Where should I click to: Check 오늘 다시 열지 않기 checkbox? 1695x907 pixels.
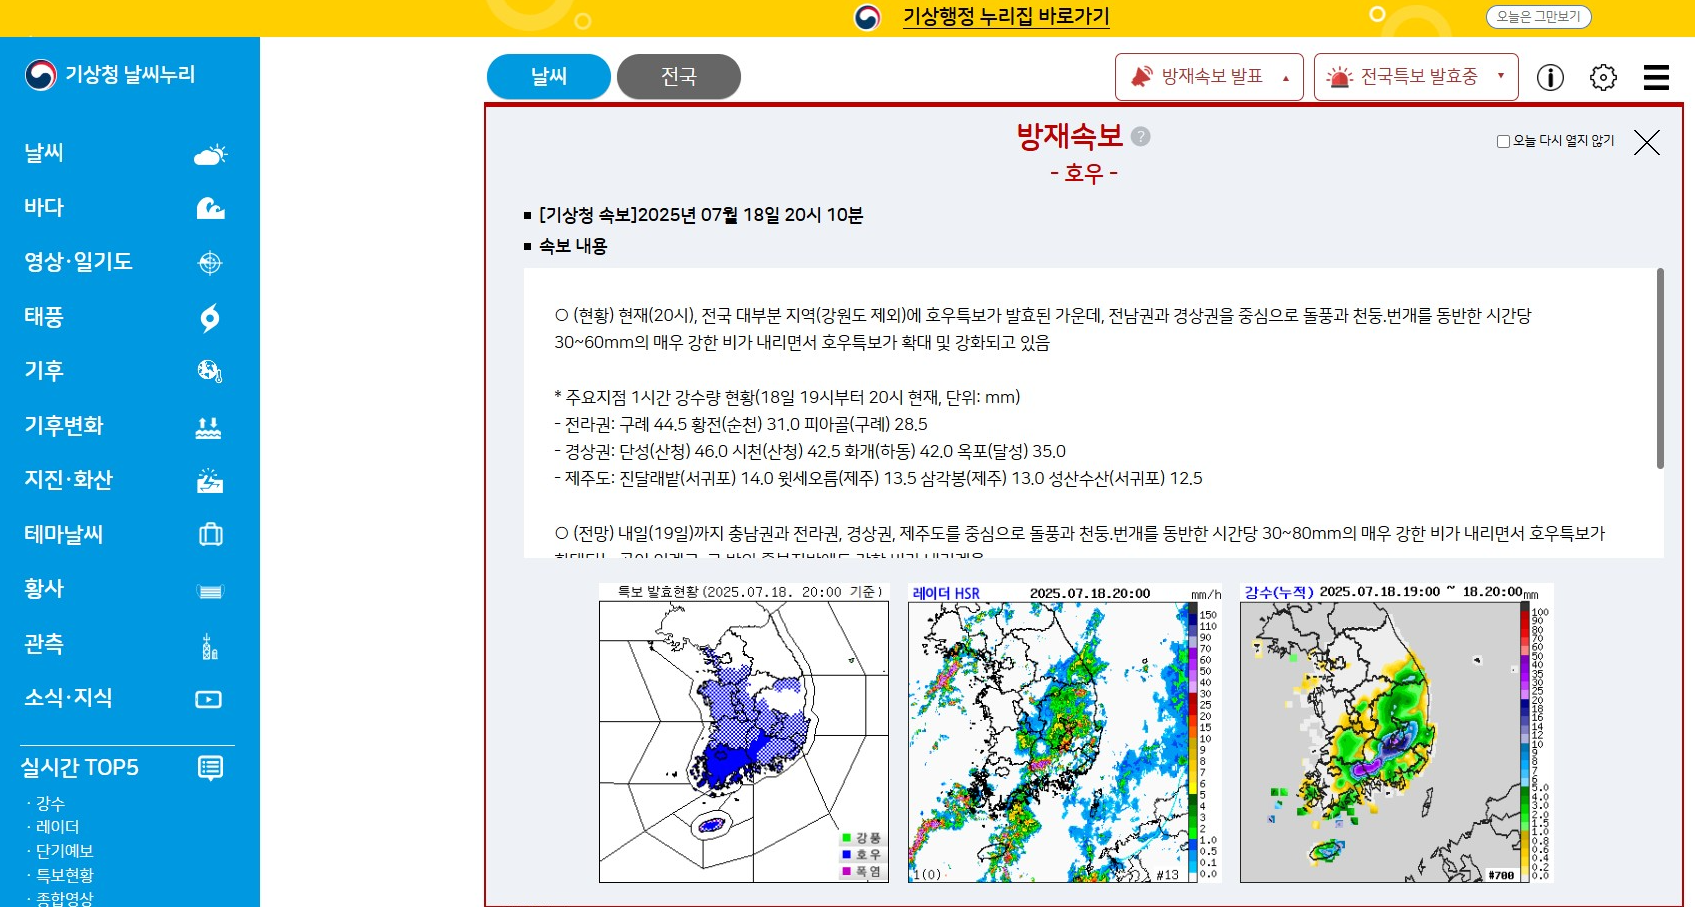pos(1503,141)
